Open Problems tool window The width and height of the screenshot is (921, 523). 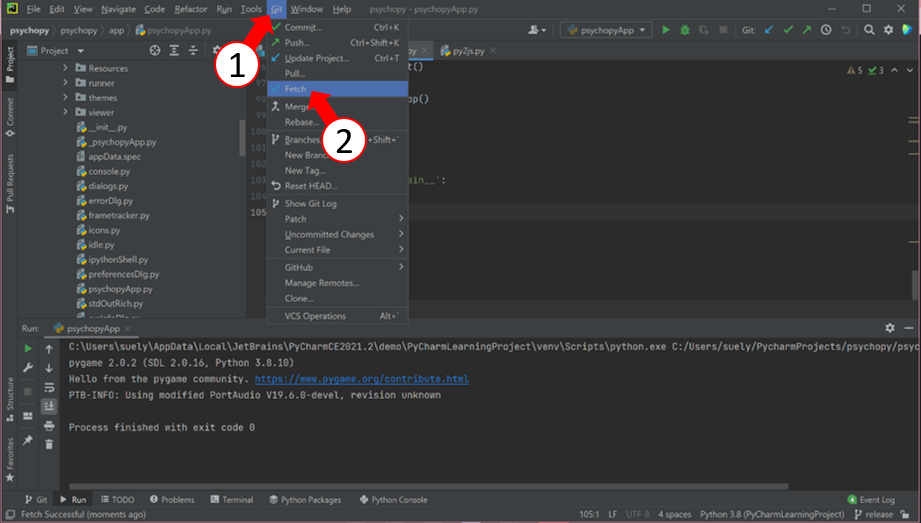click(x=172, y=499)
